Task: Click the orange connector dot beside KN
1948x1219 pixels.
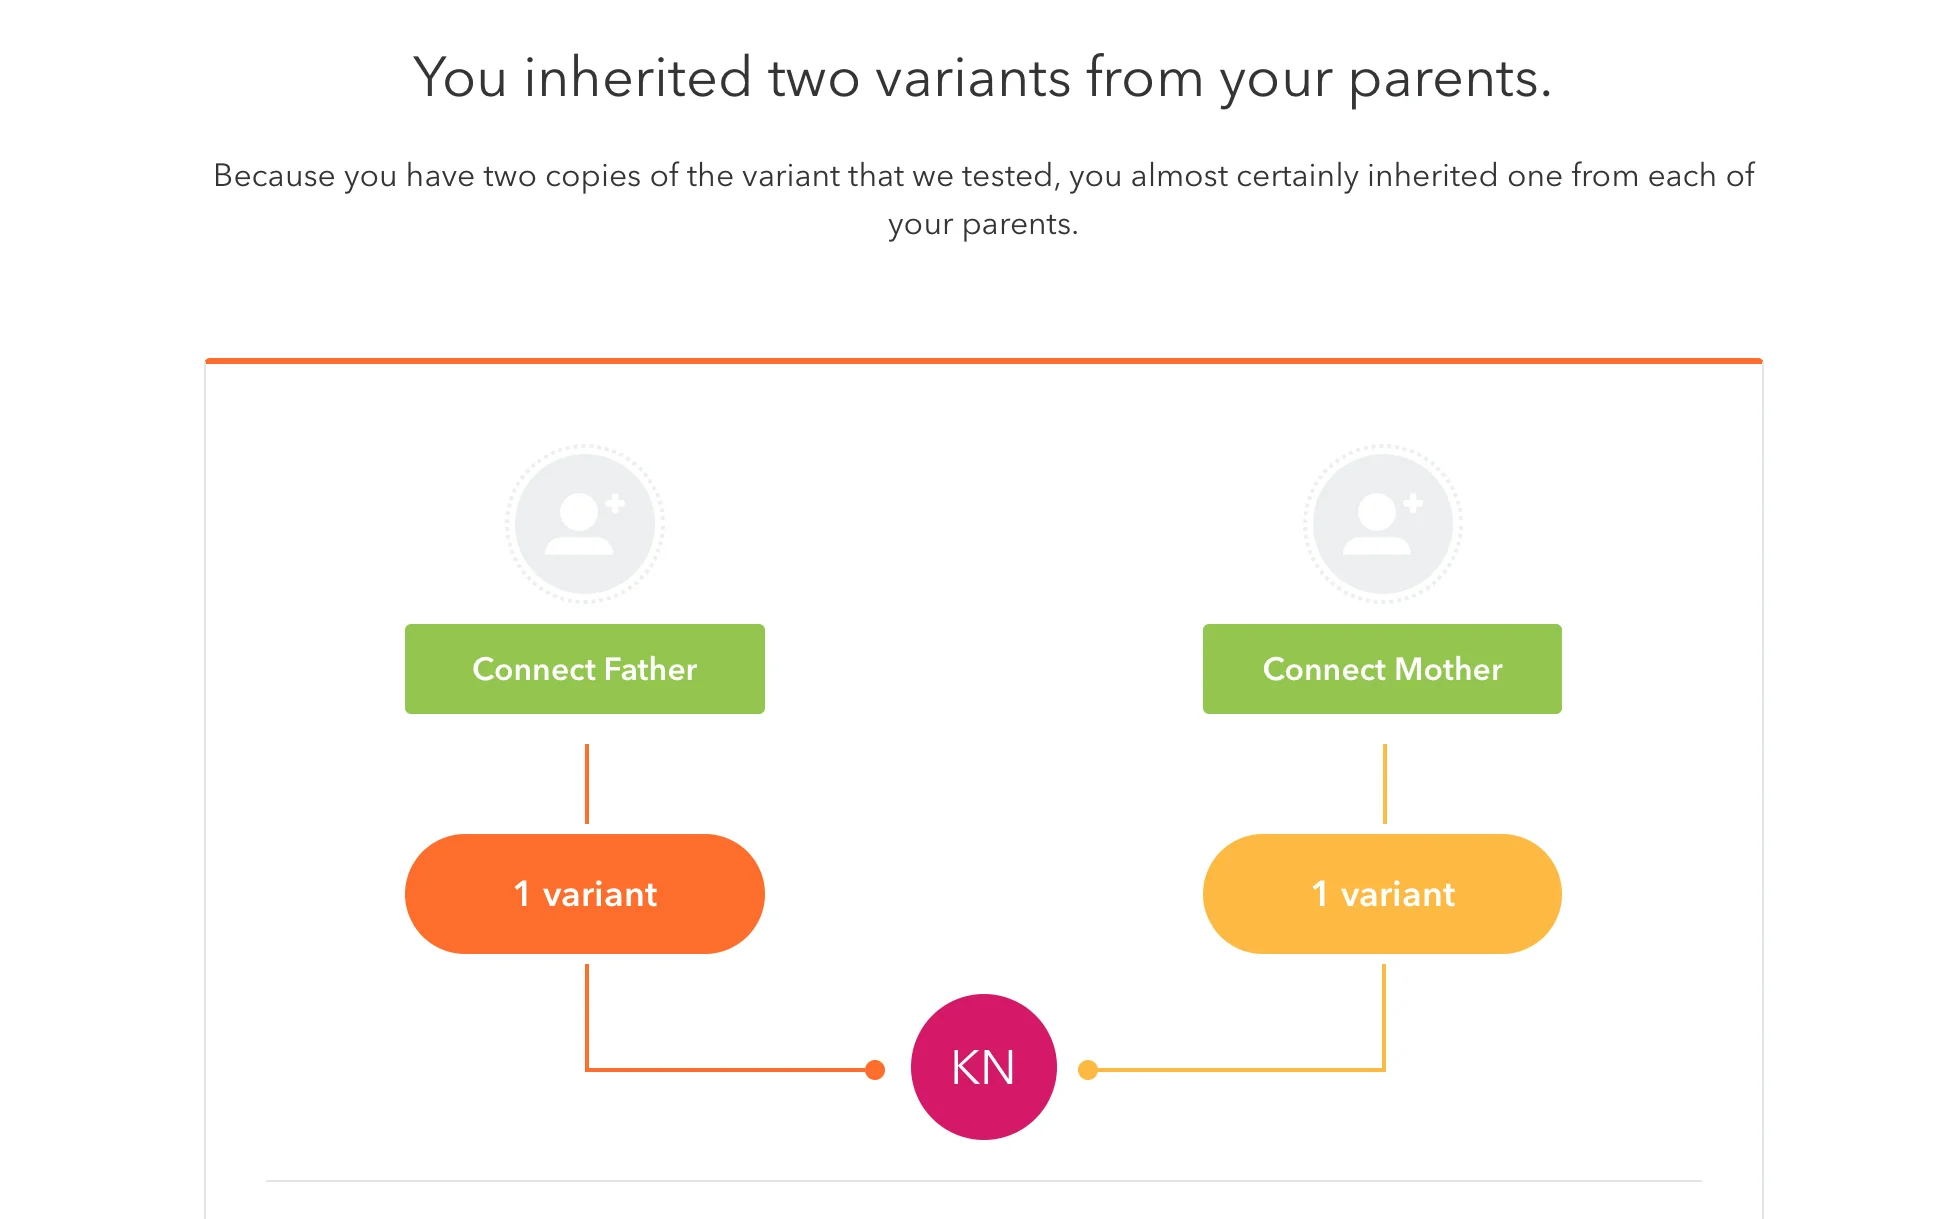Action: coord(875,1070)
